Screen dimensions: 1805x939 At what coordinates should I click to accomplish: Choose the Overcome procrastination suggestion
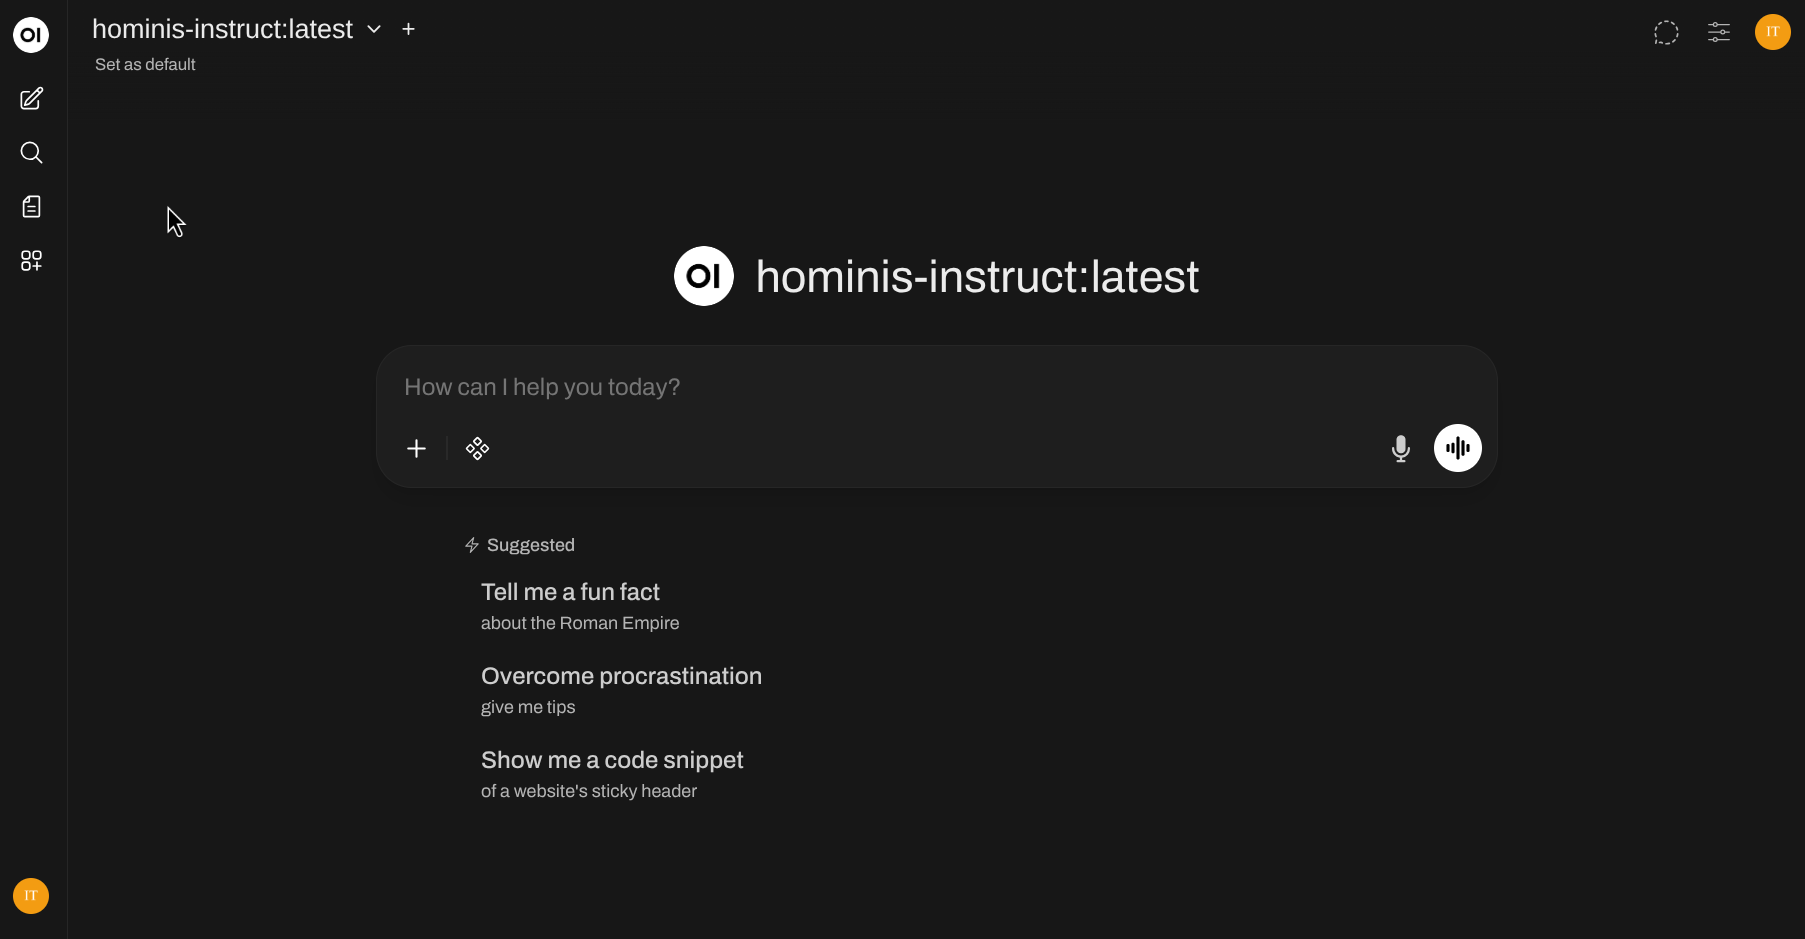tap(621, 689)
